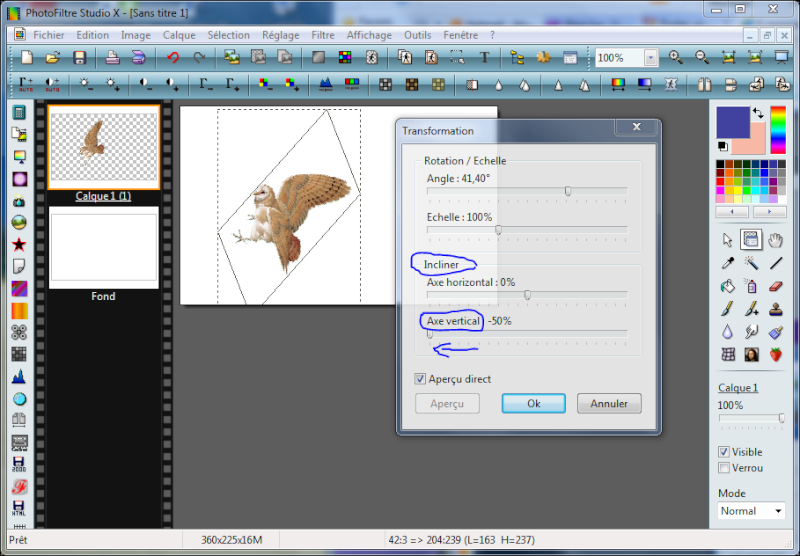Screen dimensions: 800x556
Task: Undo the last action with the red arrow
Action: (x=173, y=58)
